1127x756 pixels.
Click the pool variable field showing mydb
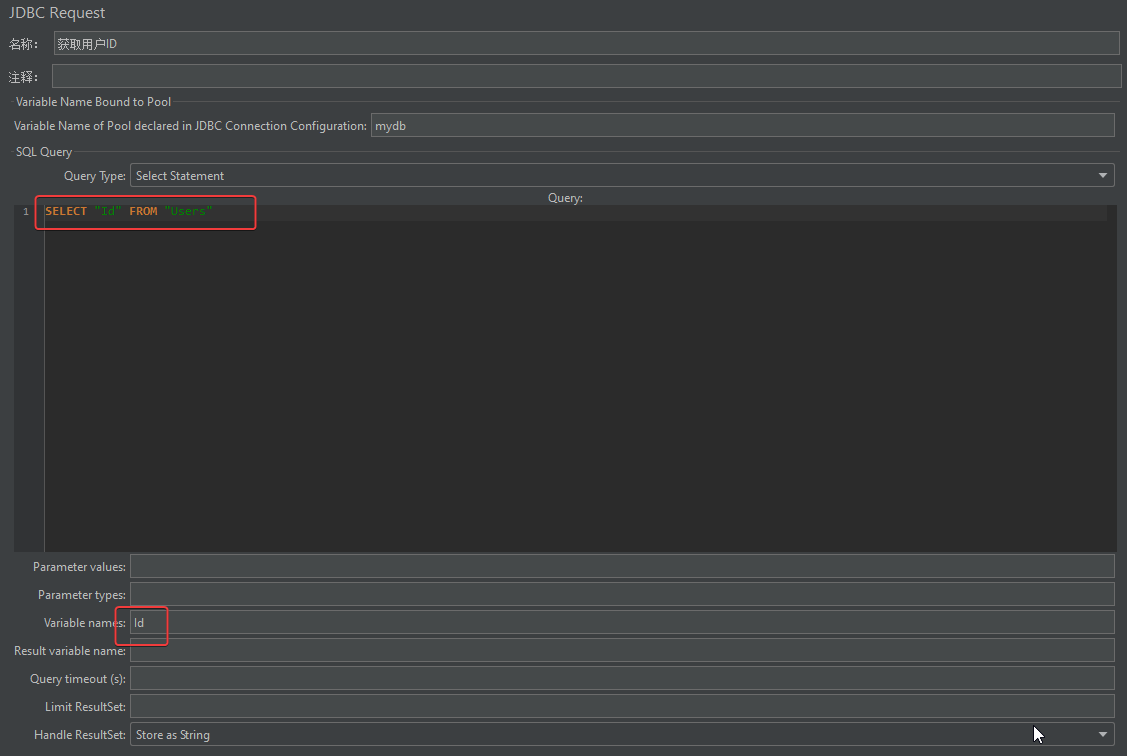[x=741, y=126]
